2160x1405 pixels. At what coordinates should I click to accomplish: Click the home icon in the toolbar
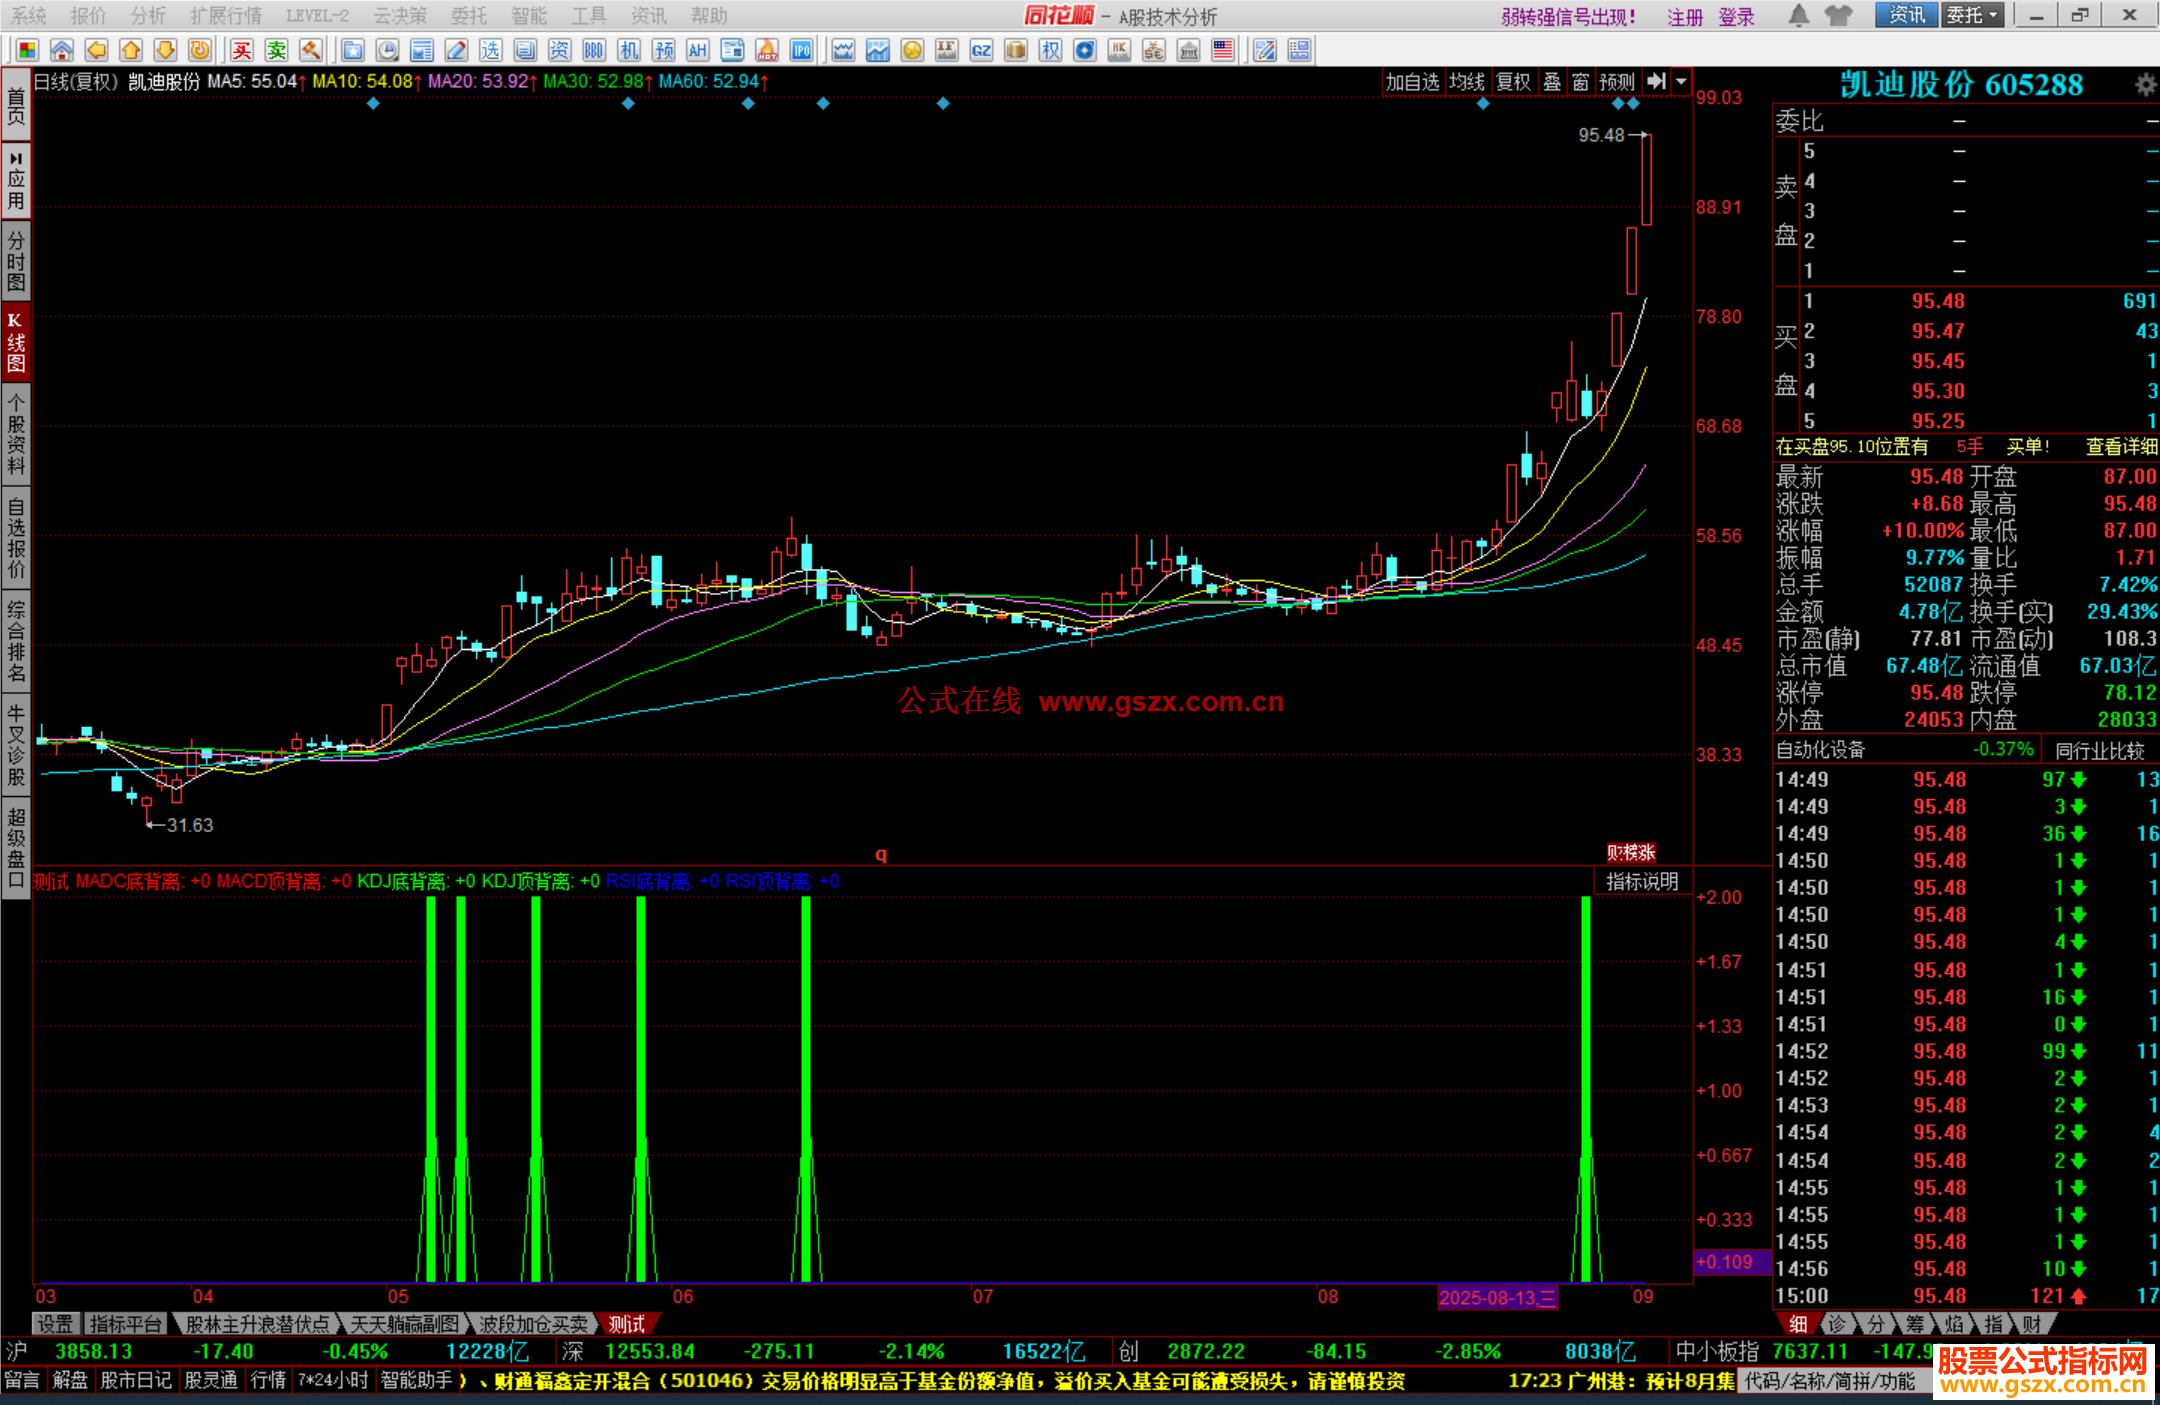62,50
